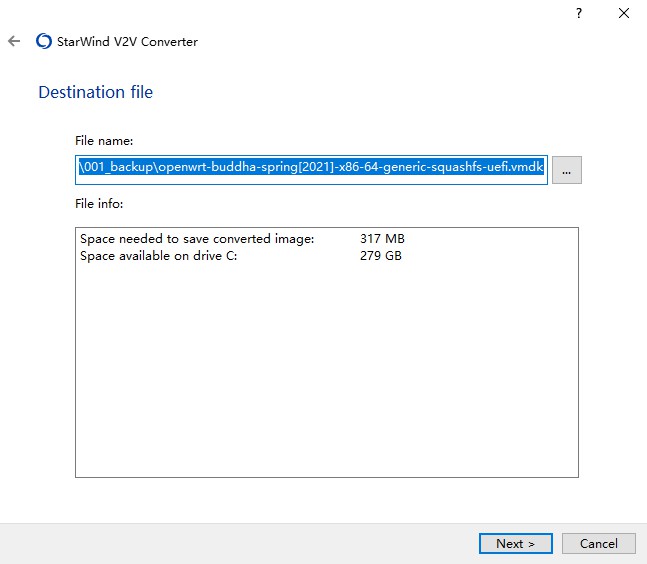Click the 'File info:' label
The width and height of the screenshot is (647, 564).
(99, 204)
